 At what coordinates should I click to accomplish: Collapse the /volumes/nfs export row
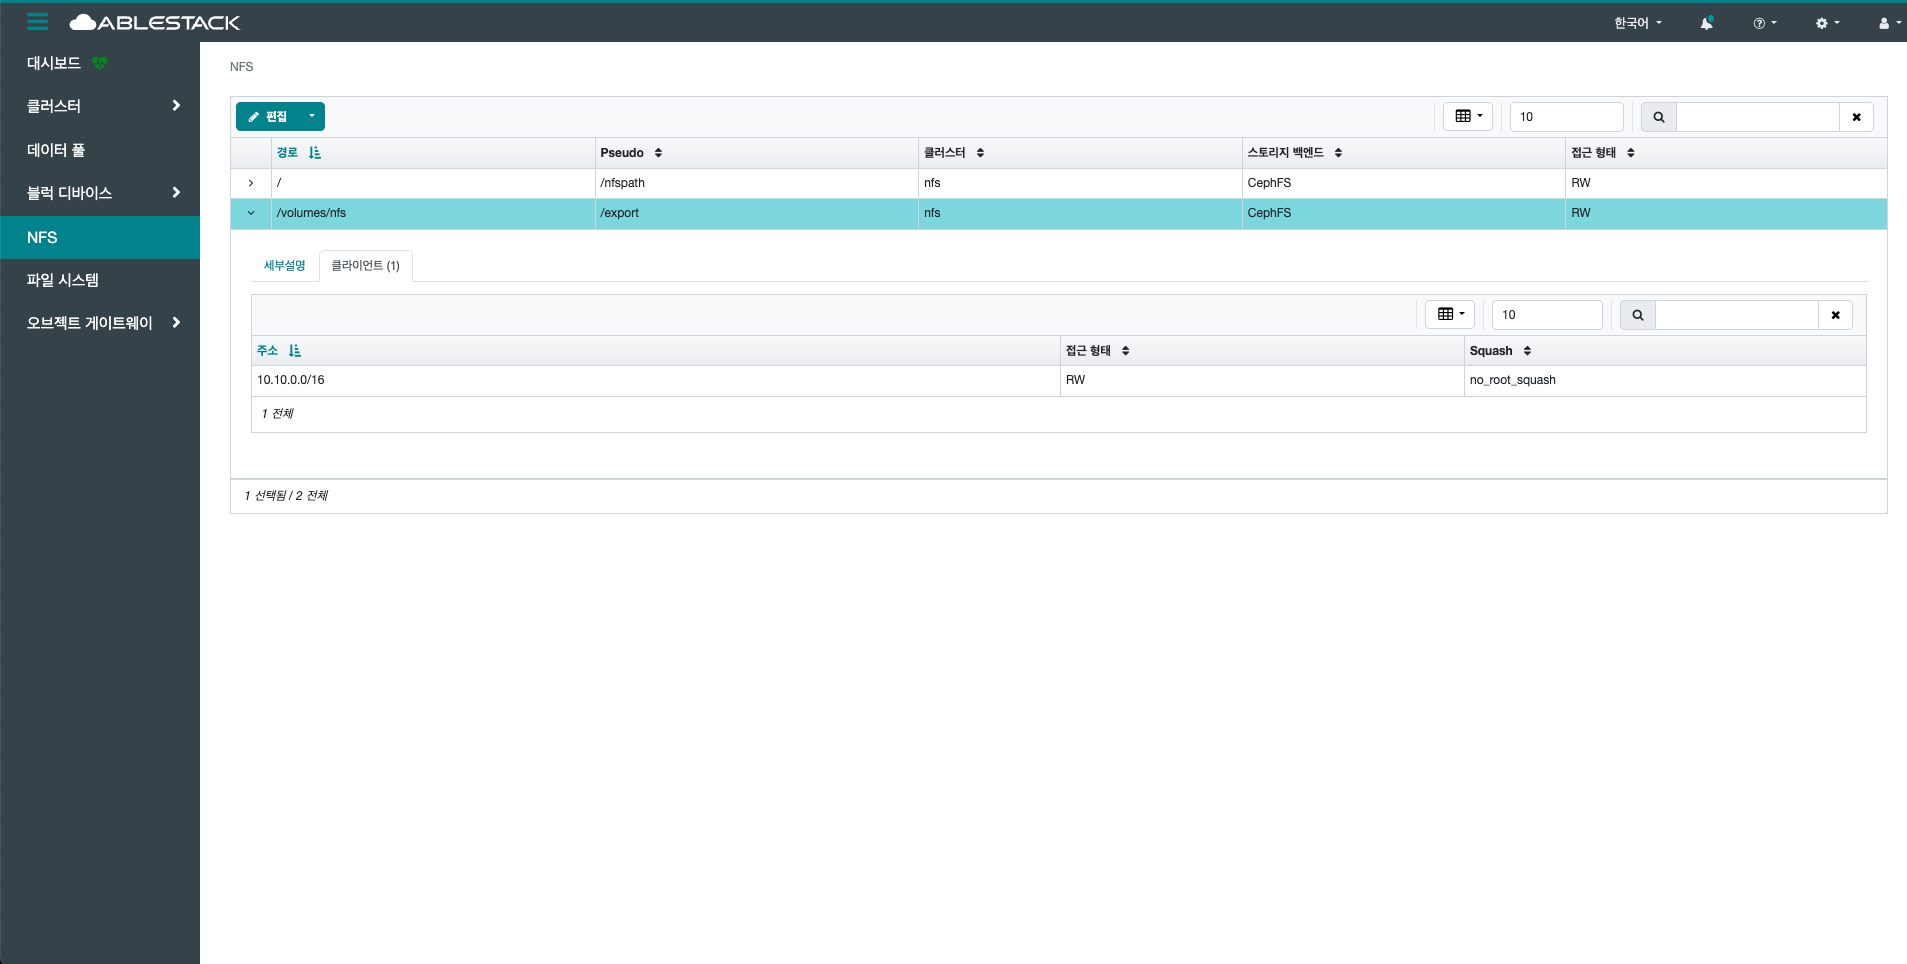coord(251,213)
